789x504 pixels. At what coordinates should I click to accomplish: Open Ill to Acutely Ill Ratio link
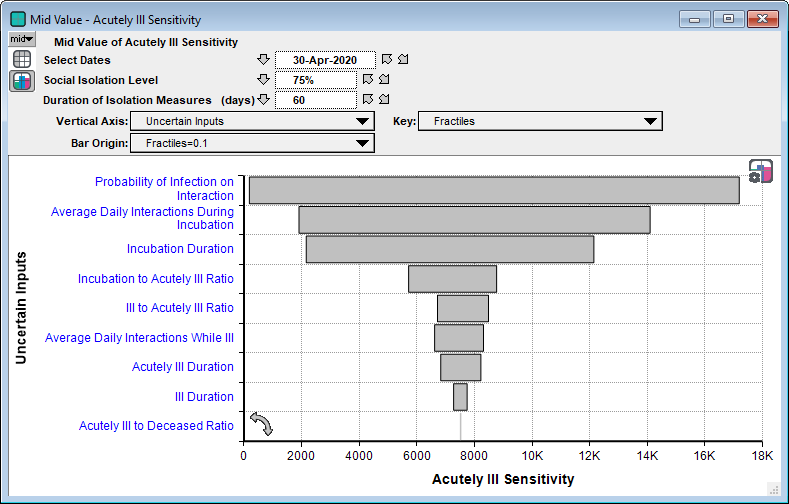180,308
